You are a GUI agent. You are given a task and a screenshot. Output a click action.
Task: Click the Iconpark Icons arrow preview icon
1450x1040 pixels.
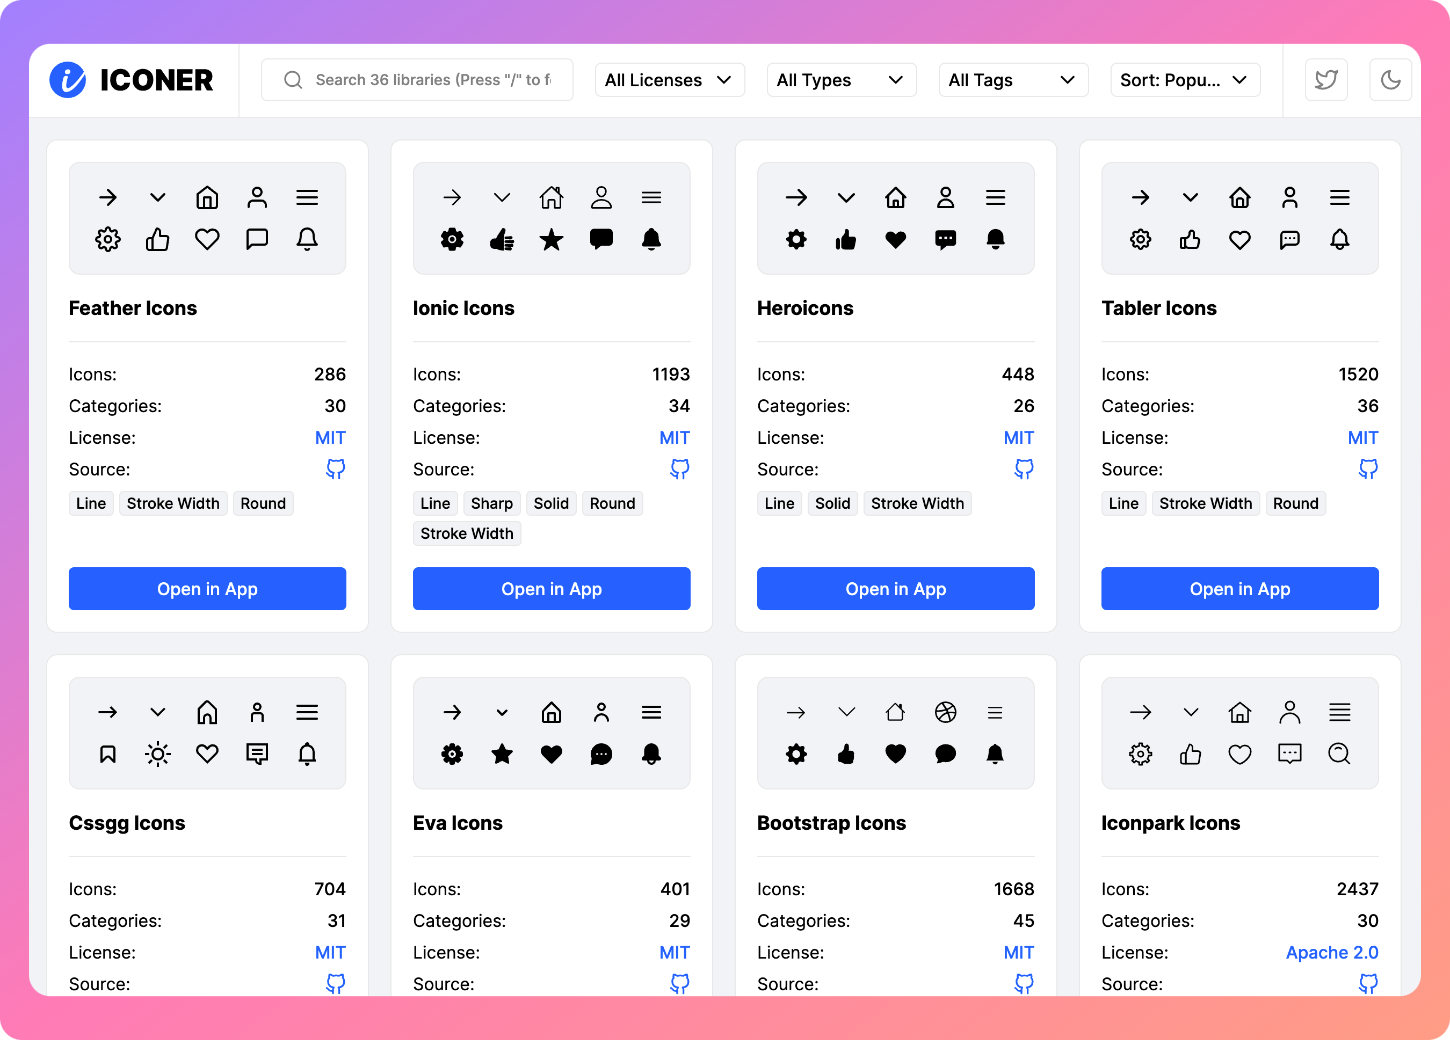(x=1141, y=712)
